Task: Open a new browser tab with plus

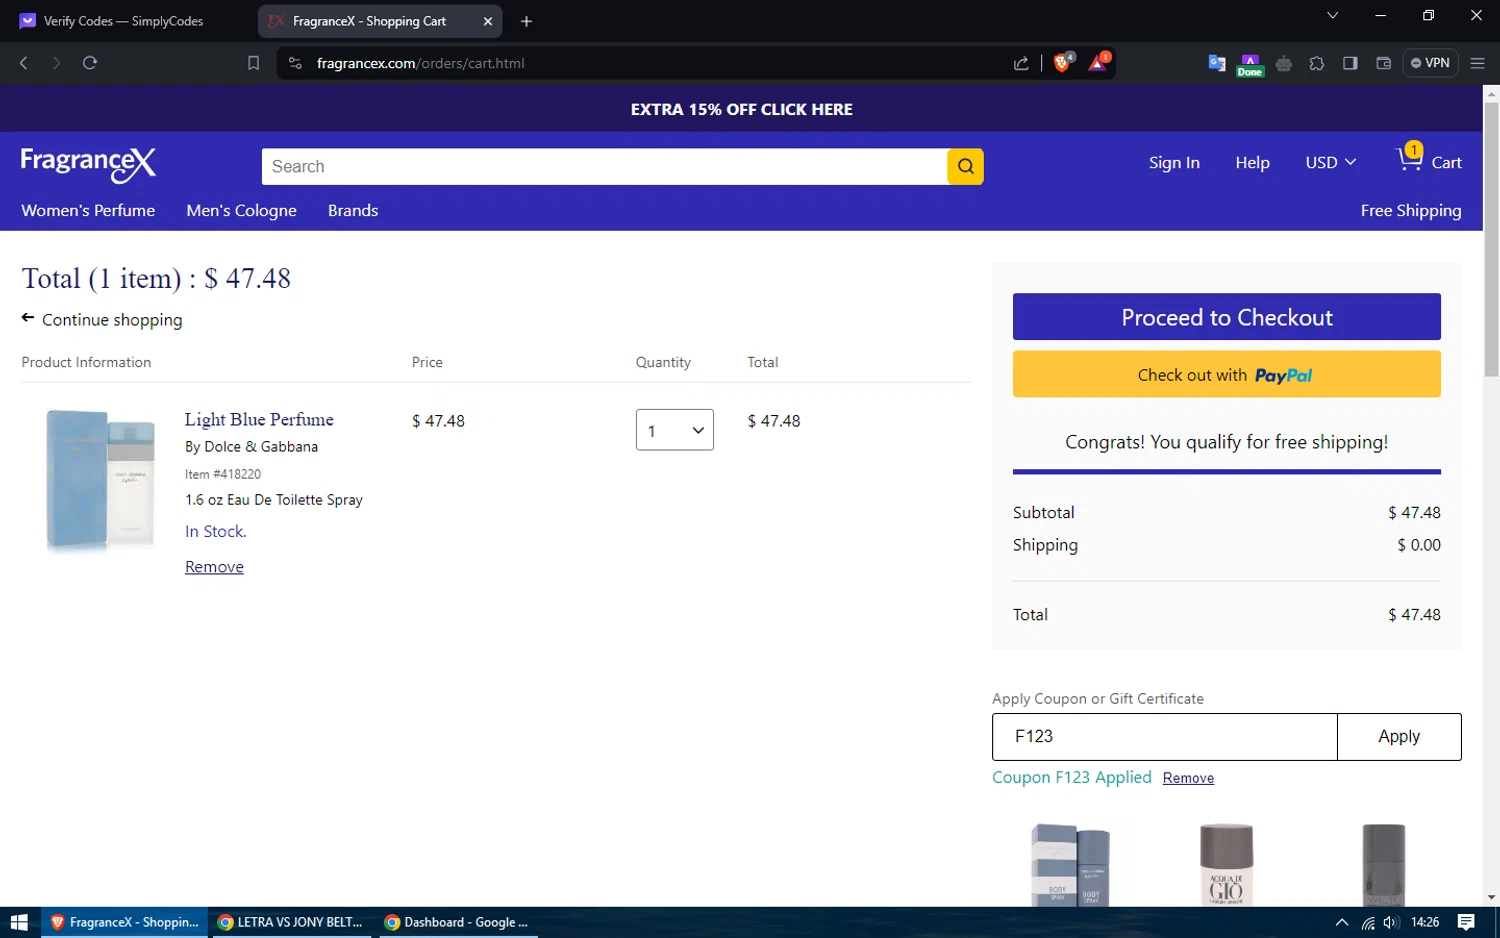Action: [527, 21]
